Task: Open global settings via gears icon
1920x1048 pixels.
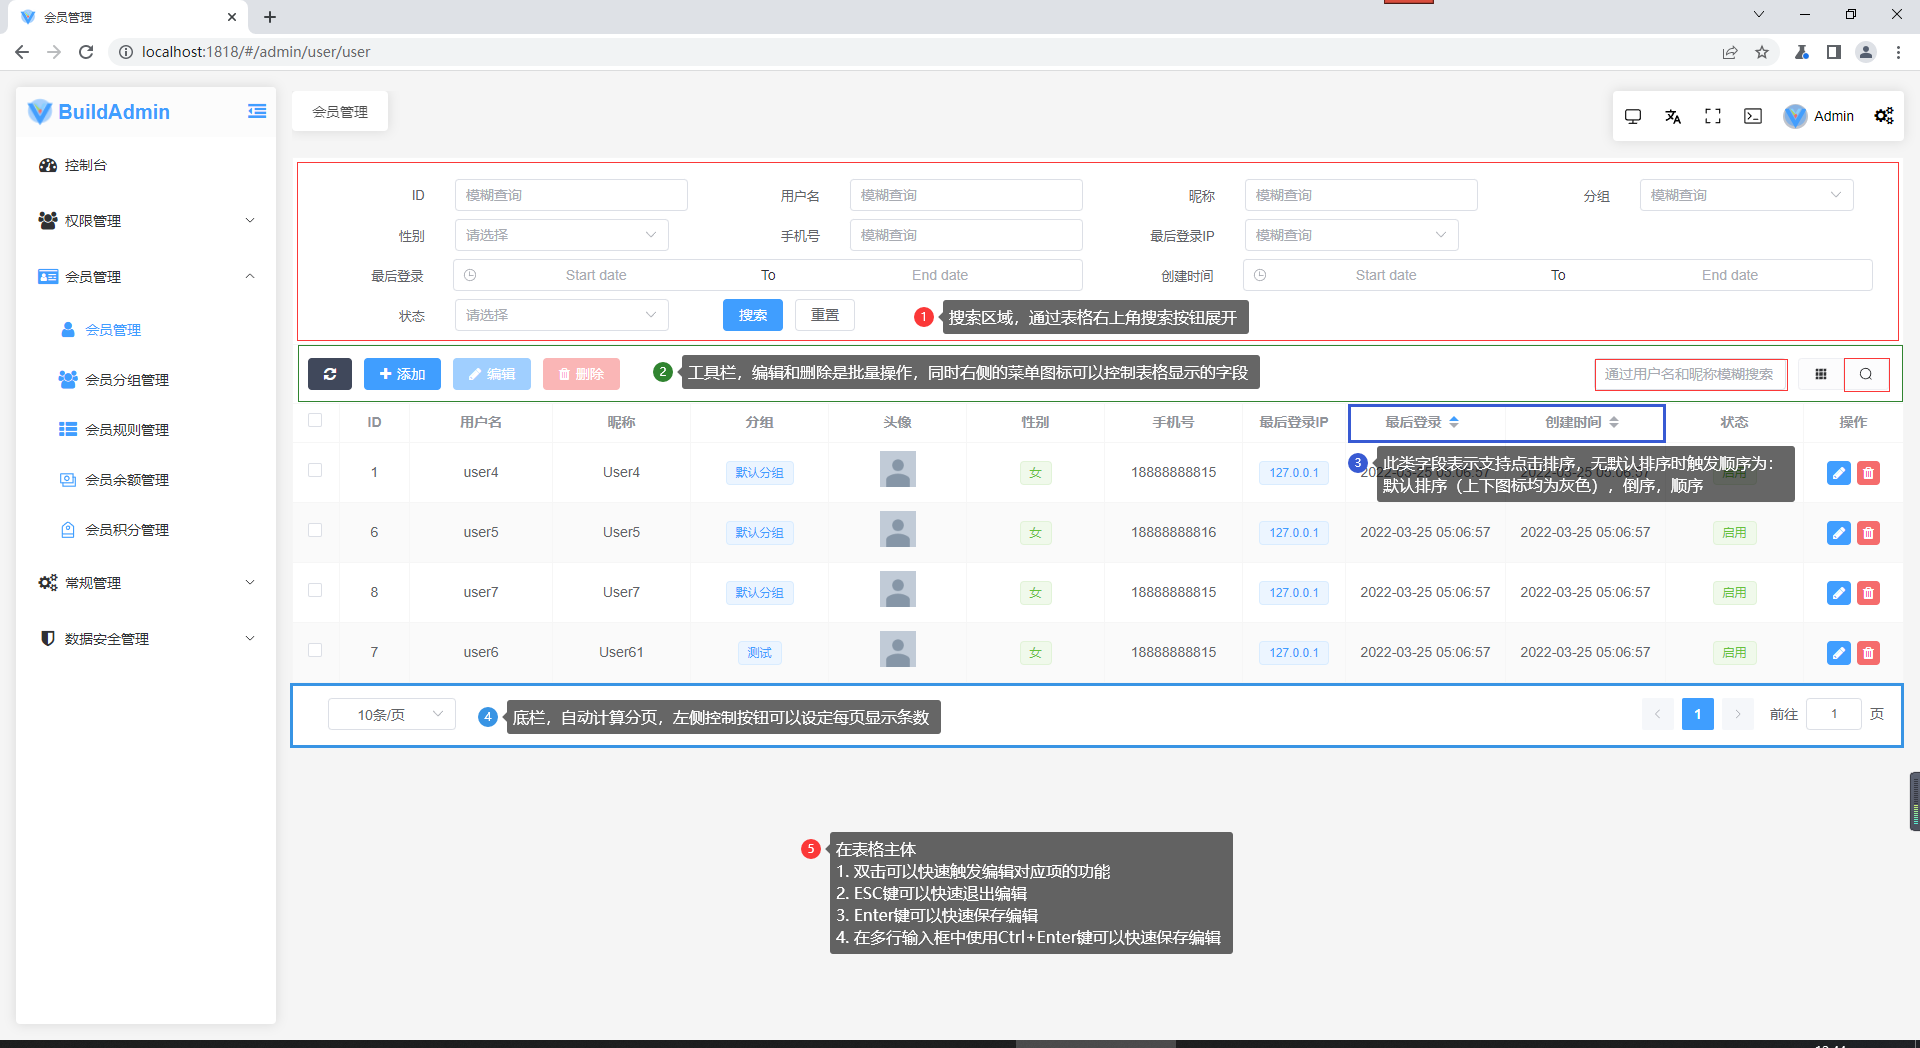Action: pos(1884,116)
